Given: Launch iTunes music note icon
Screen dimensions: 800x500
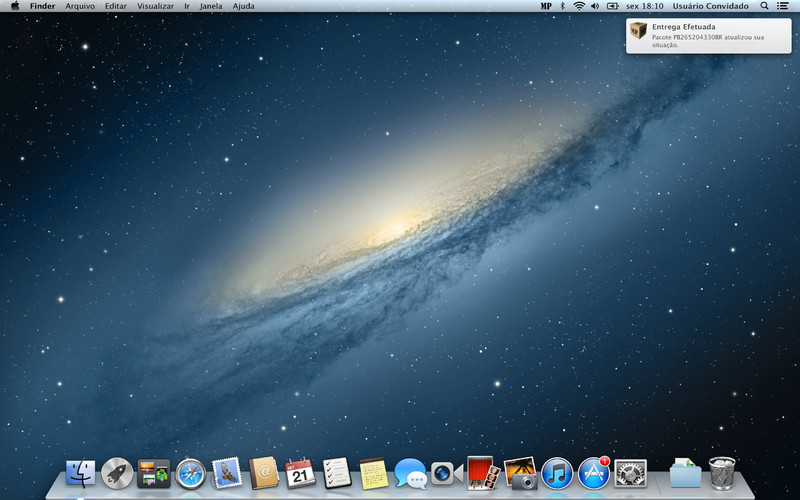Looking at the screenshot, I should (557, 473).
